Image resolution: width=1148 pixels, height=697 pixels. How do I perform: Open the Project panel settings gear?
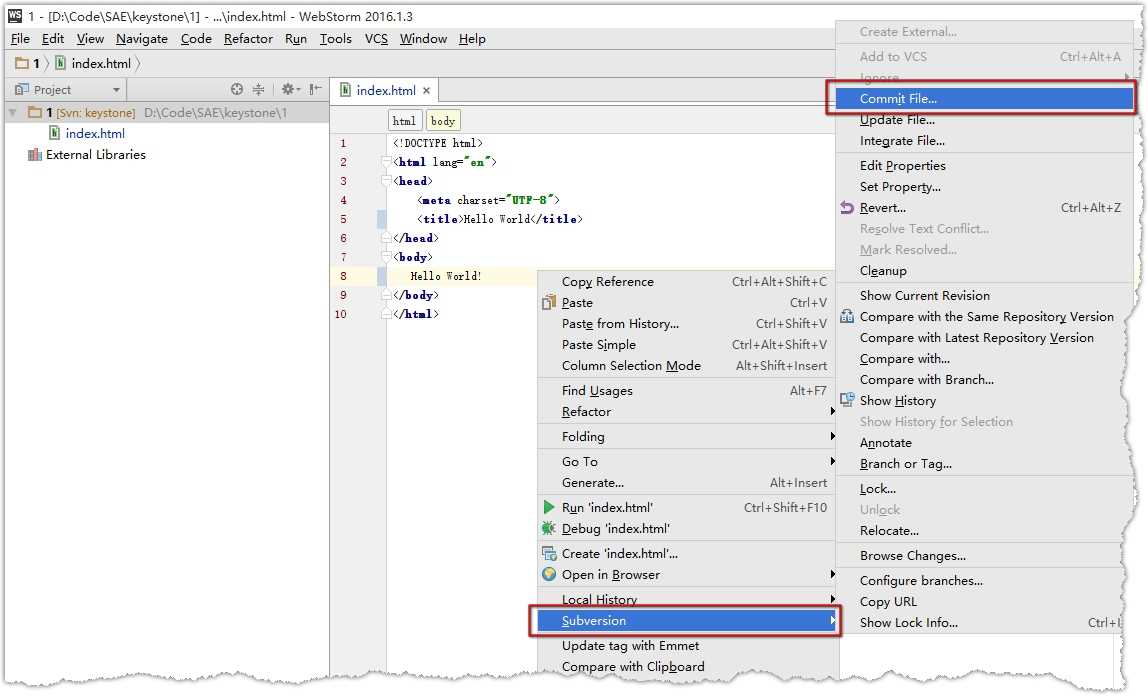point(289,89)
